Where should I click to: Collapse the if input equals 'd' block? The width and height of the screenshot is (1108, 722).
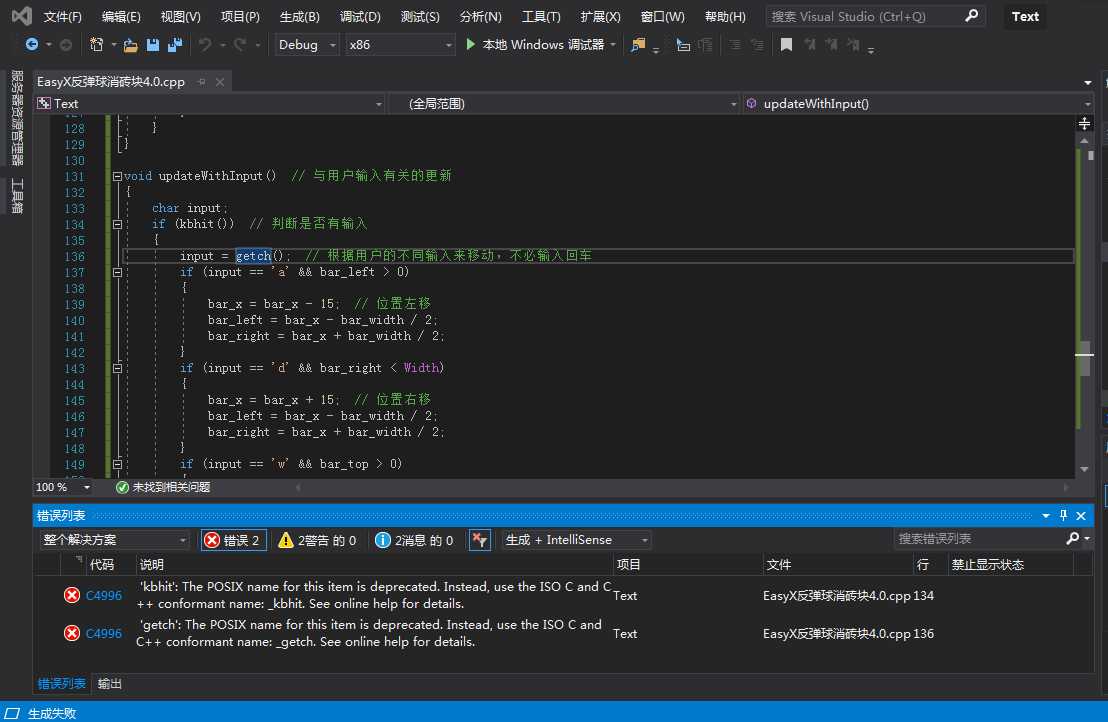117,368
